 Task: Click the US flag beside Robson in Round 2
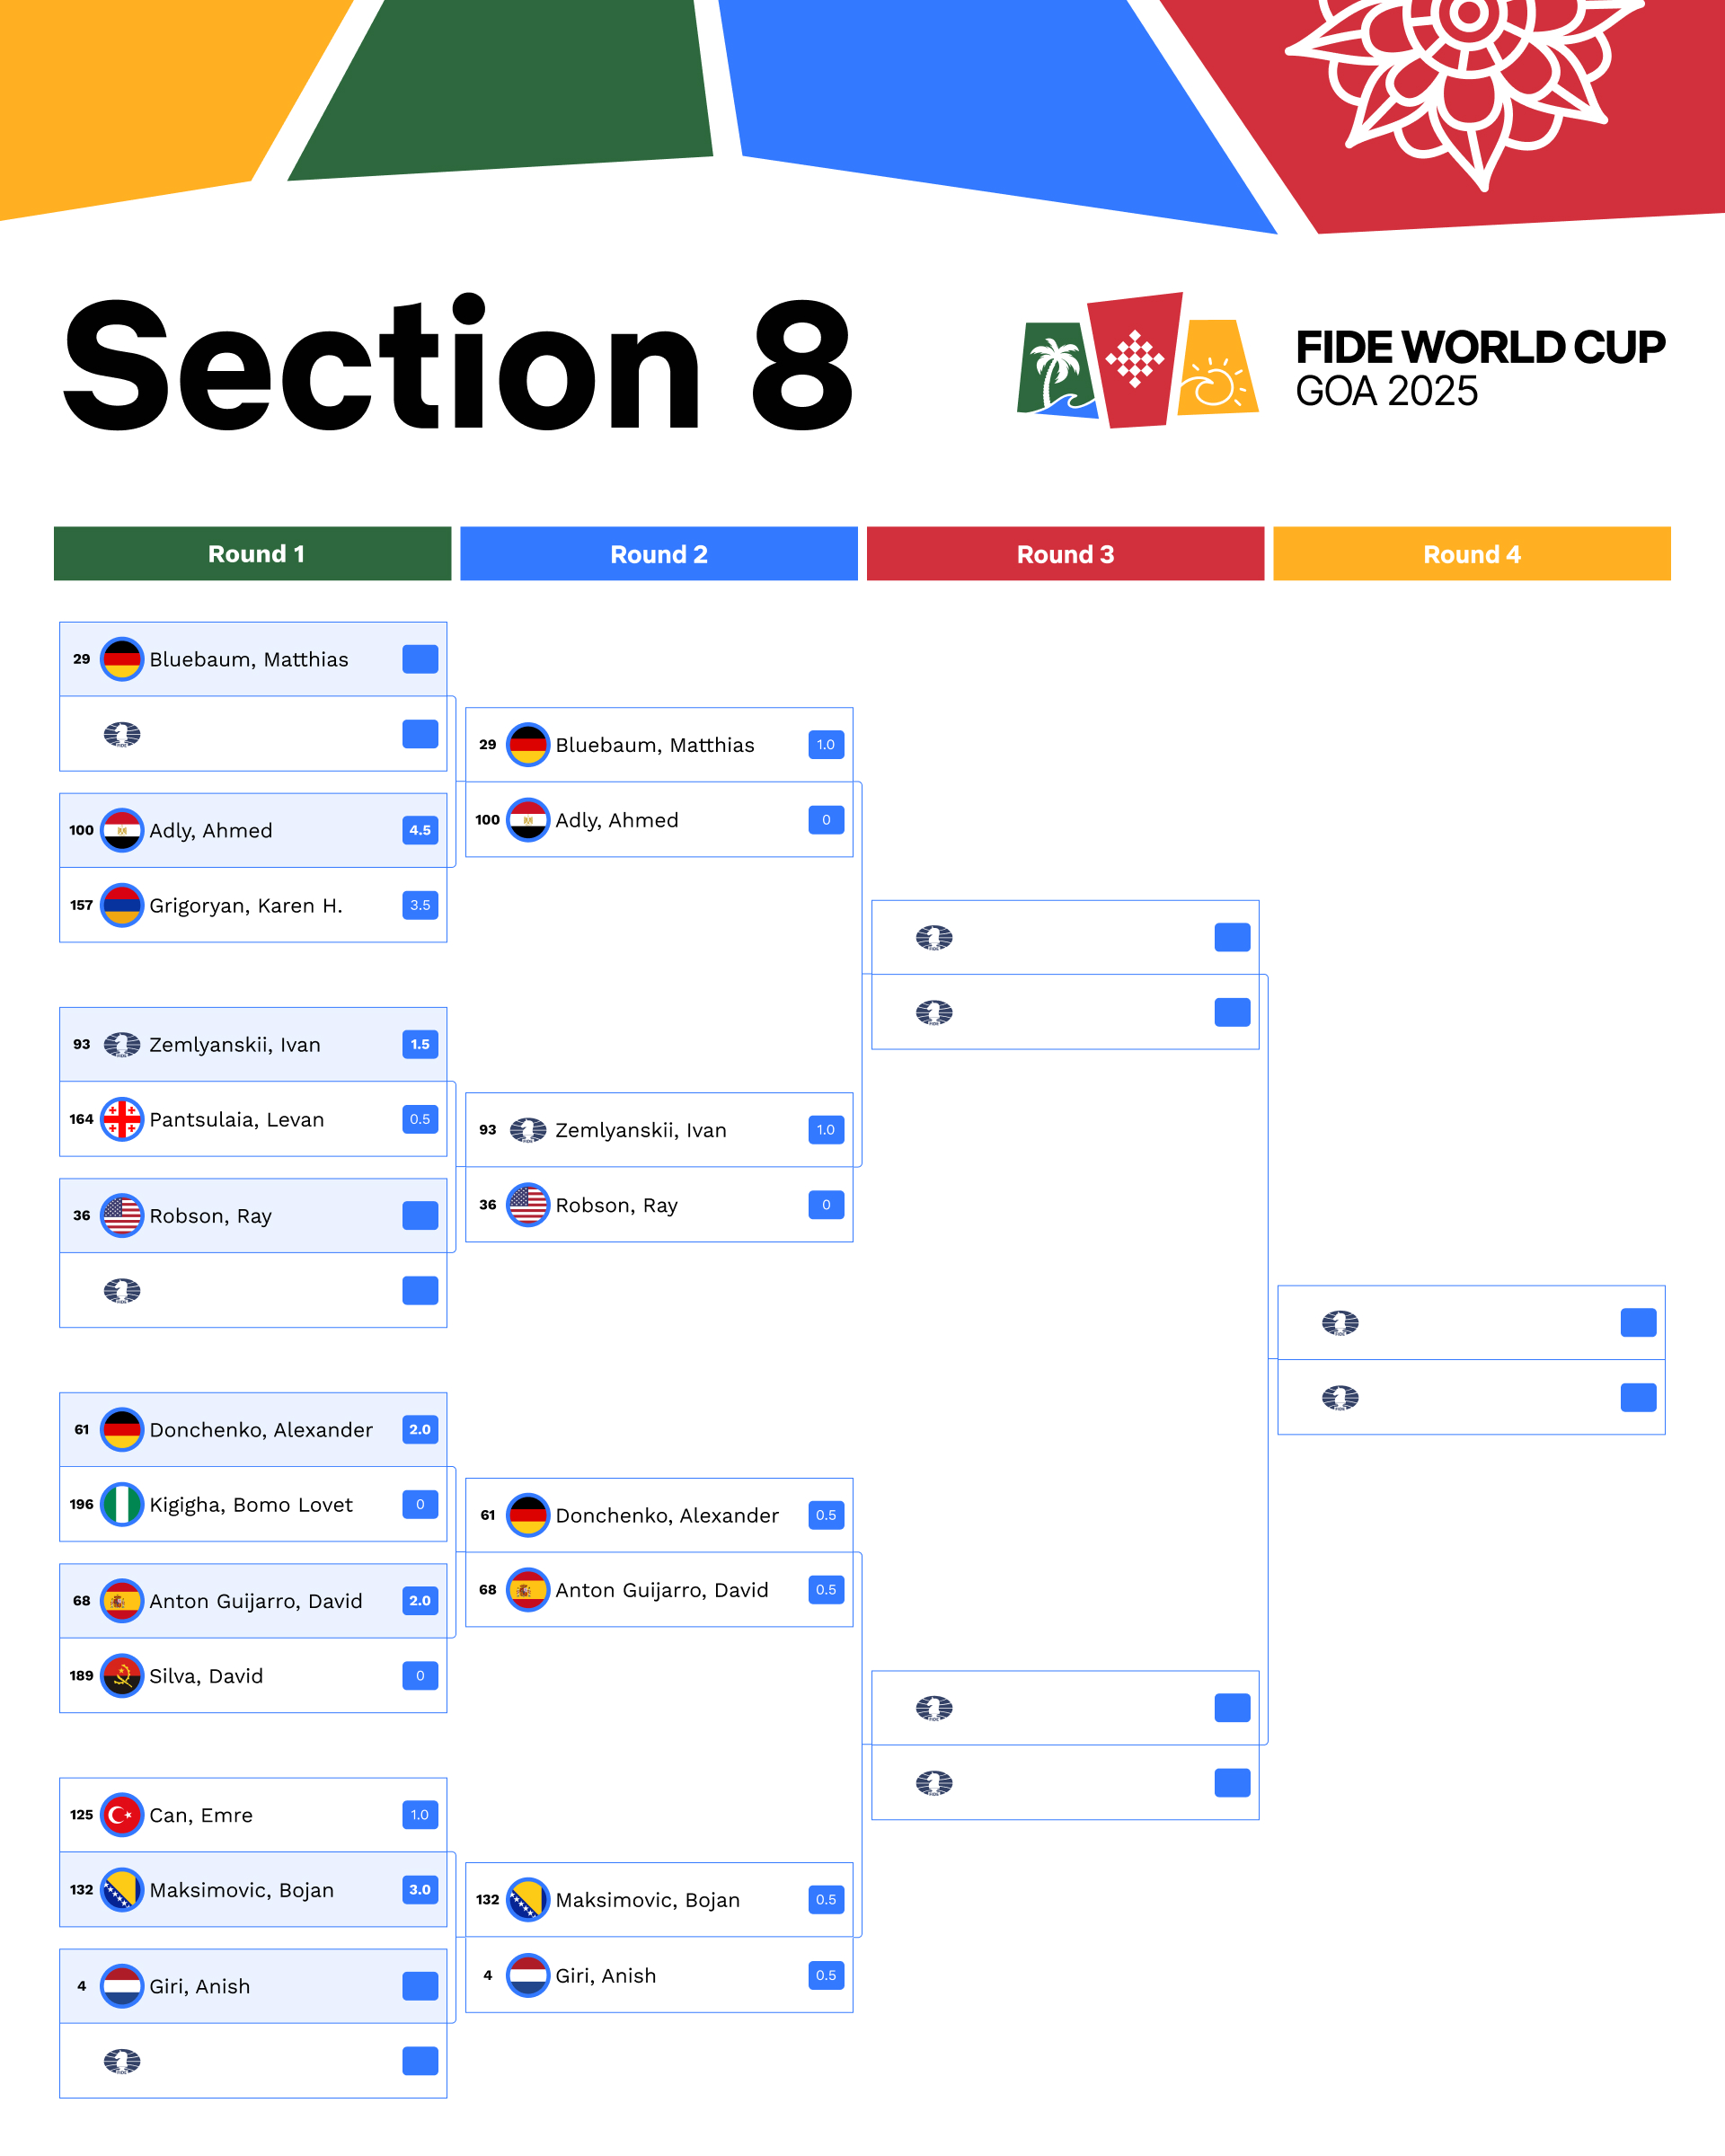click(x=528, y=1205)
